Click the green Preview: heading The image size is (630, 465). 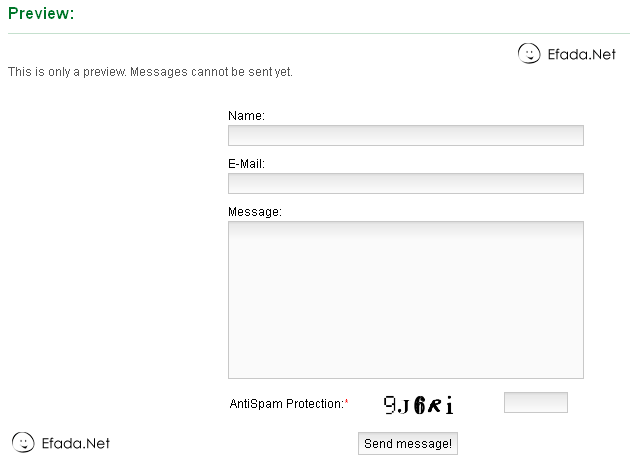click(41, 14)
